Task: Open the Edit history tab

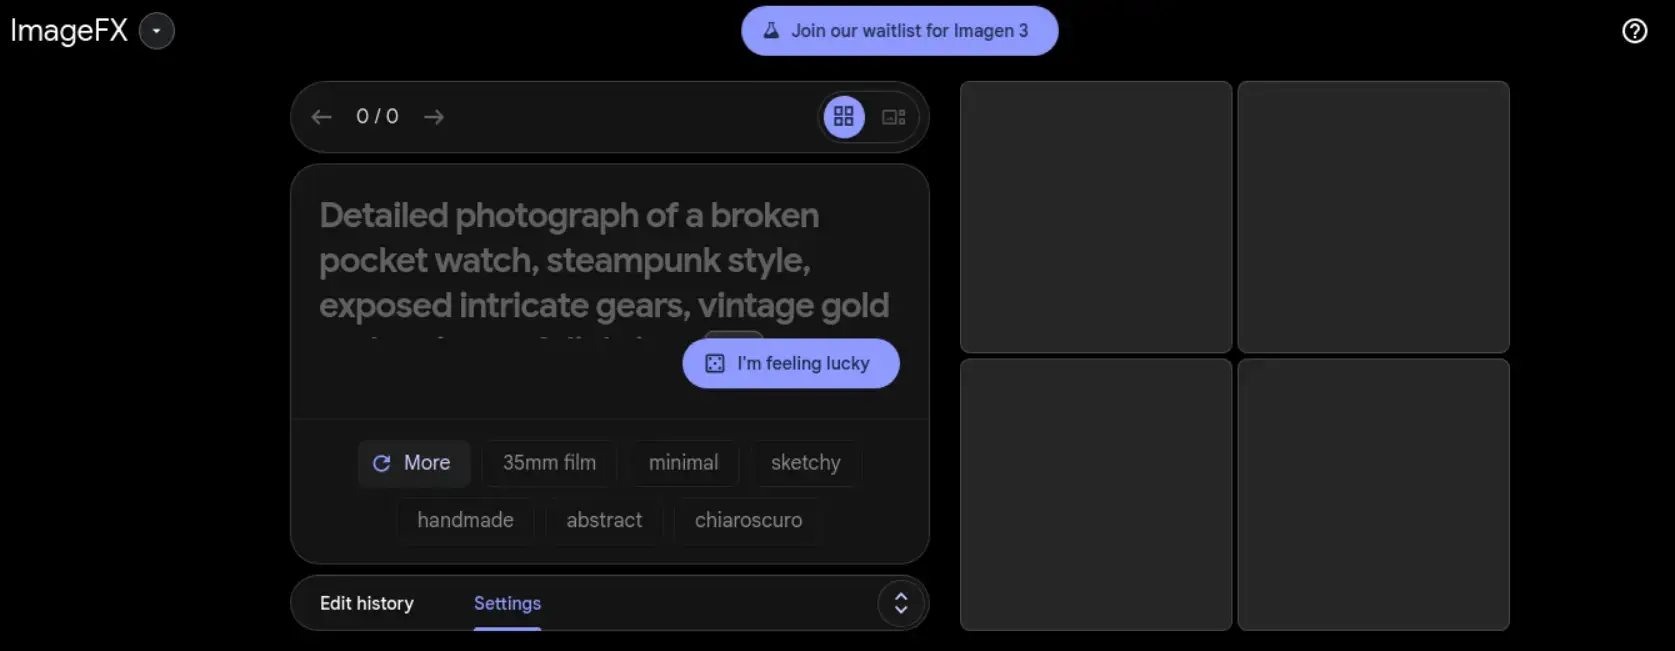Action: 366,603
